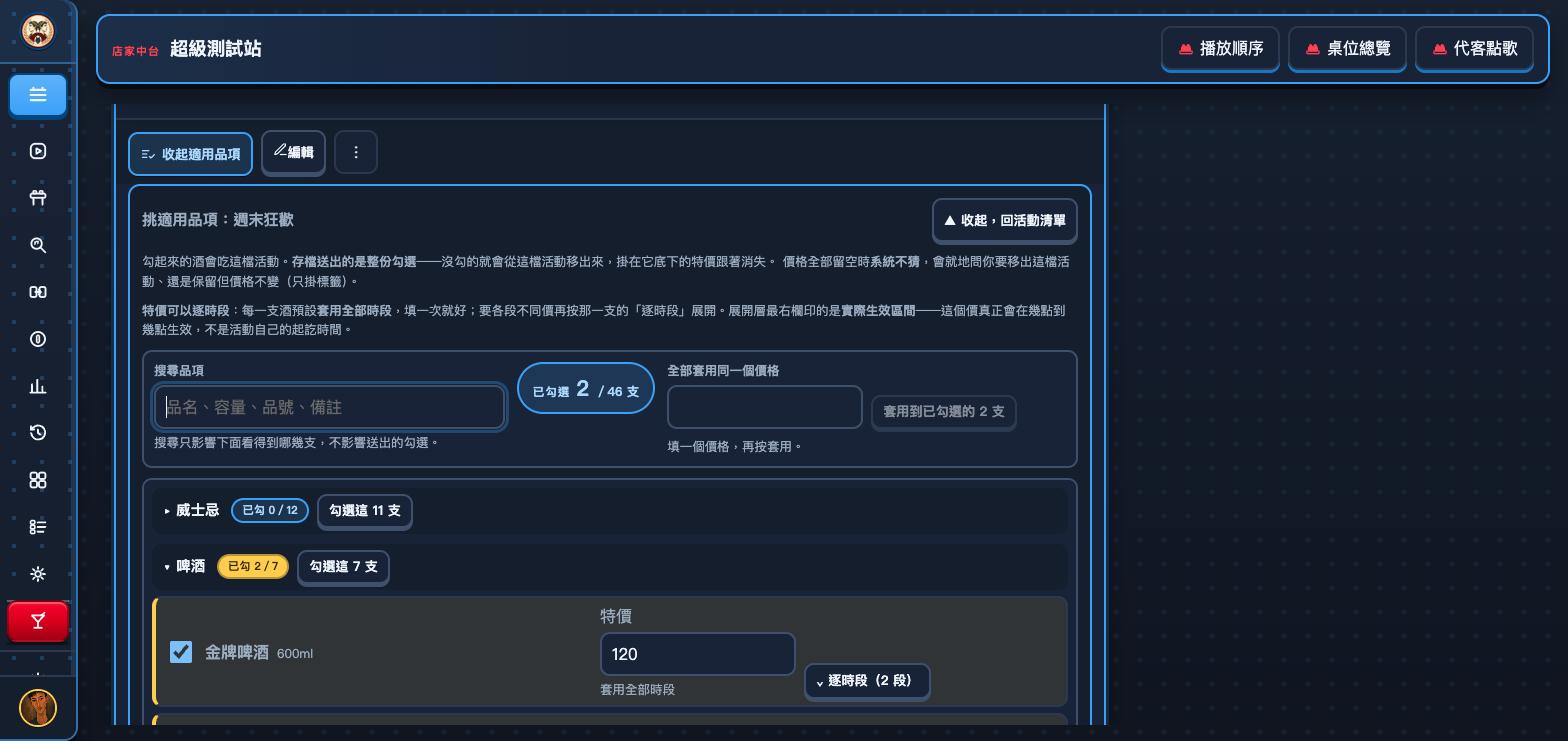This screenshot has height=741, width=1568.
Task: Click 勾選這 11 支 for 威士忌
Action: click(365, 510)
